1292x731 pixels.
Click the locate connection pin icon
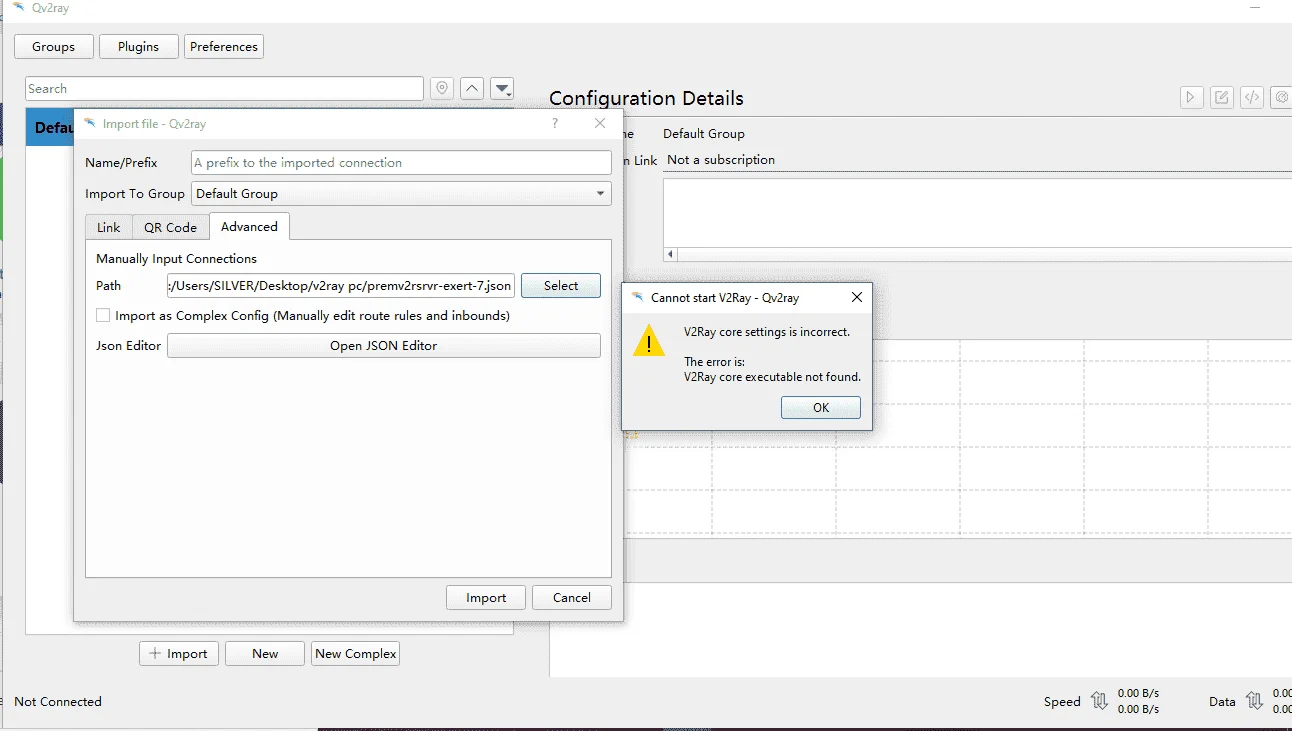[x=442, y=89]
